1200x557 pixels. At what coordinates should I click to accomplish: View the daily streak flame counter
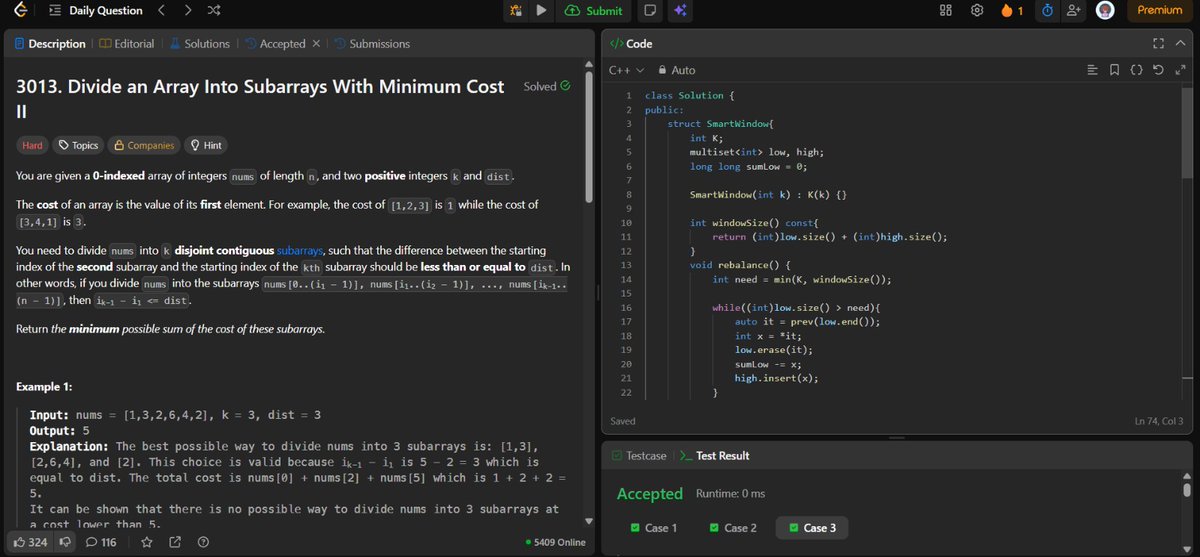(1011, 11)
